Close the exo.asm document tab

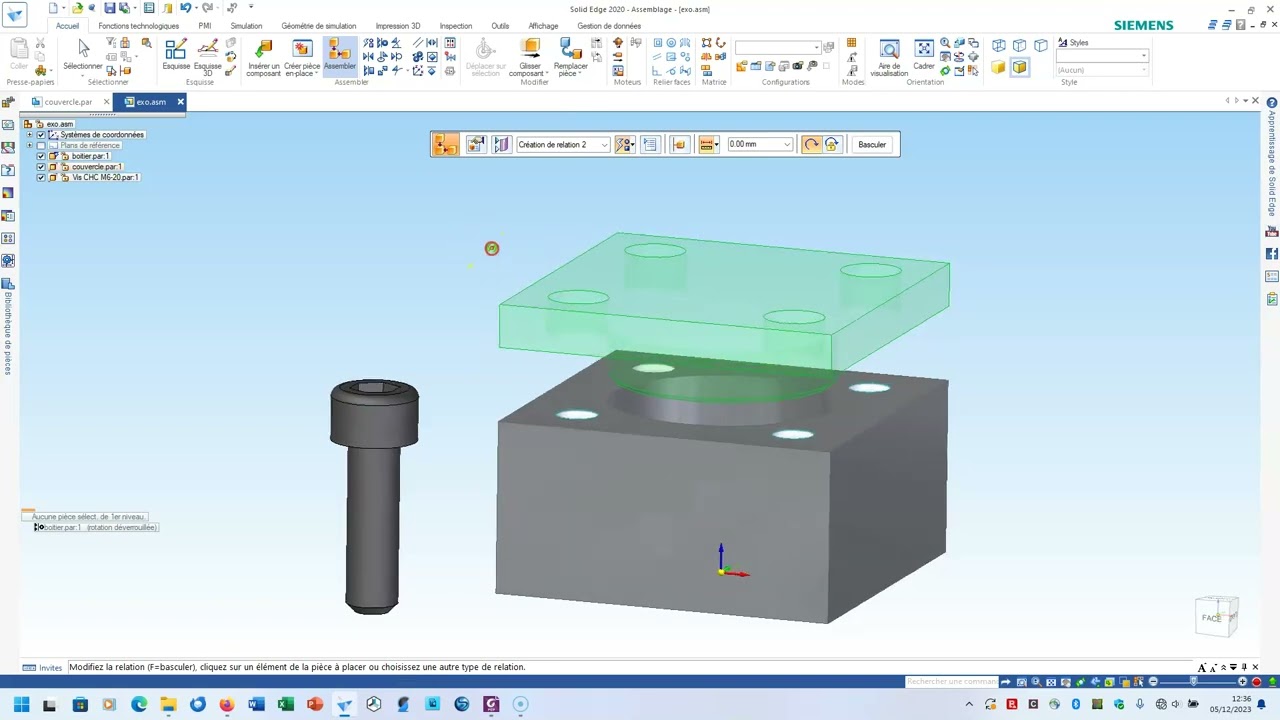180,102
